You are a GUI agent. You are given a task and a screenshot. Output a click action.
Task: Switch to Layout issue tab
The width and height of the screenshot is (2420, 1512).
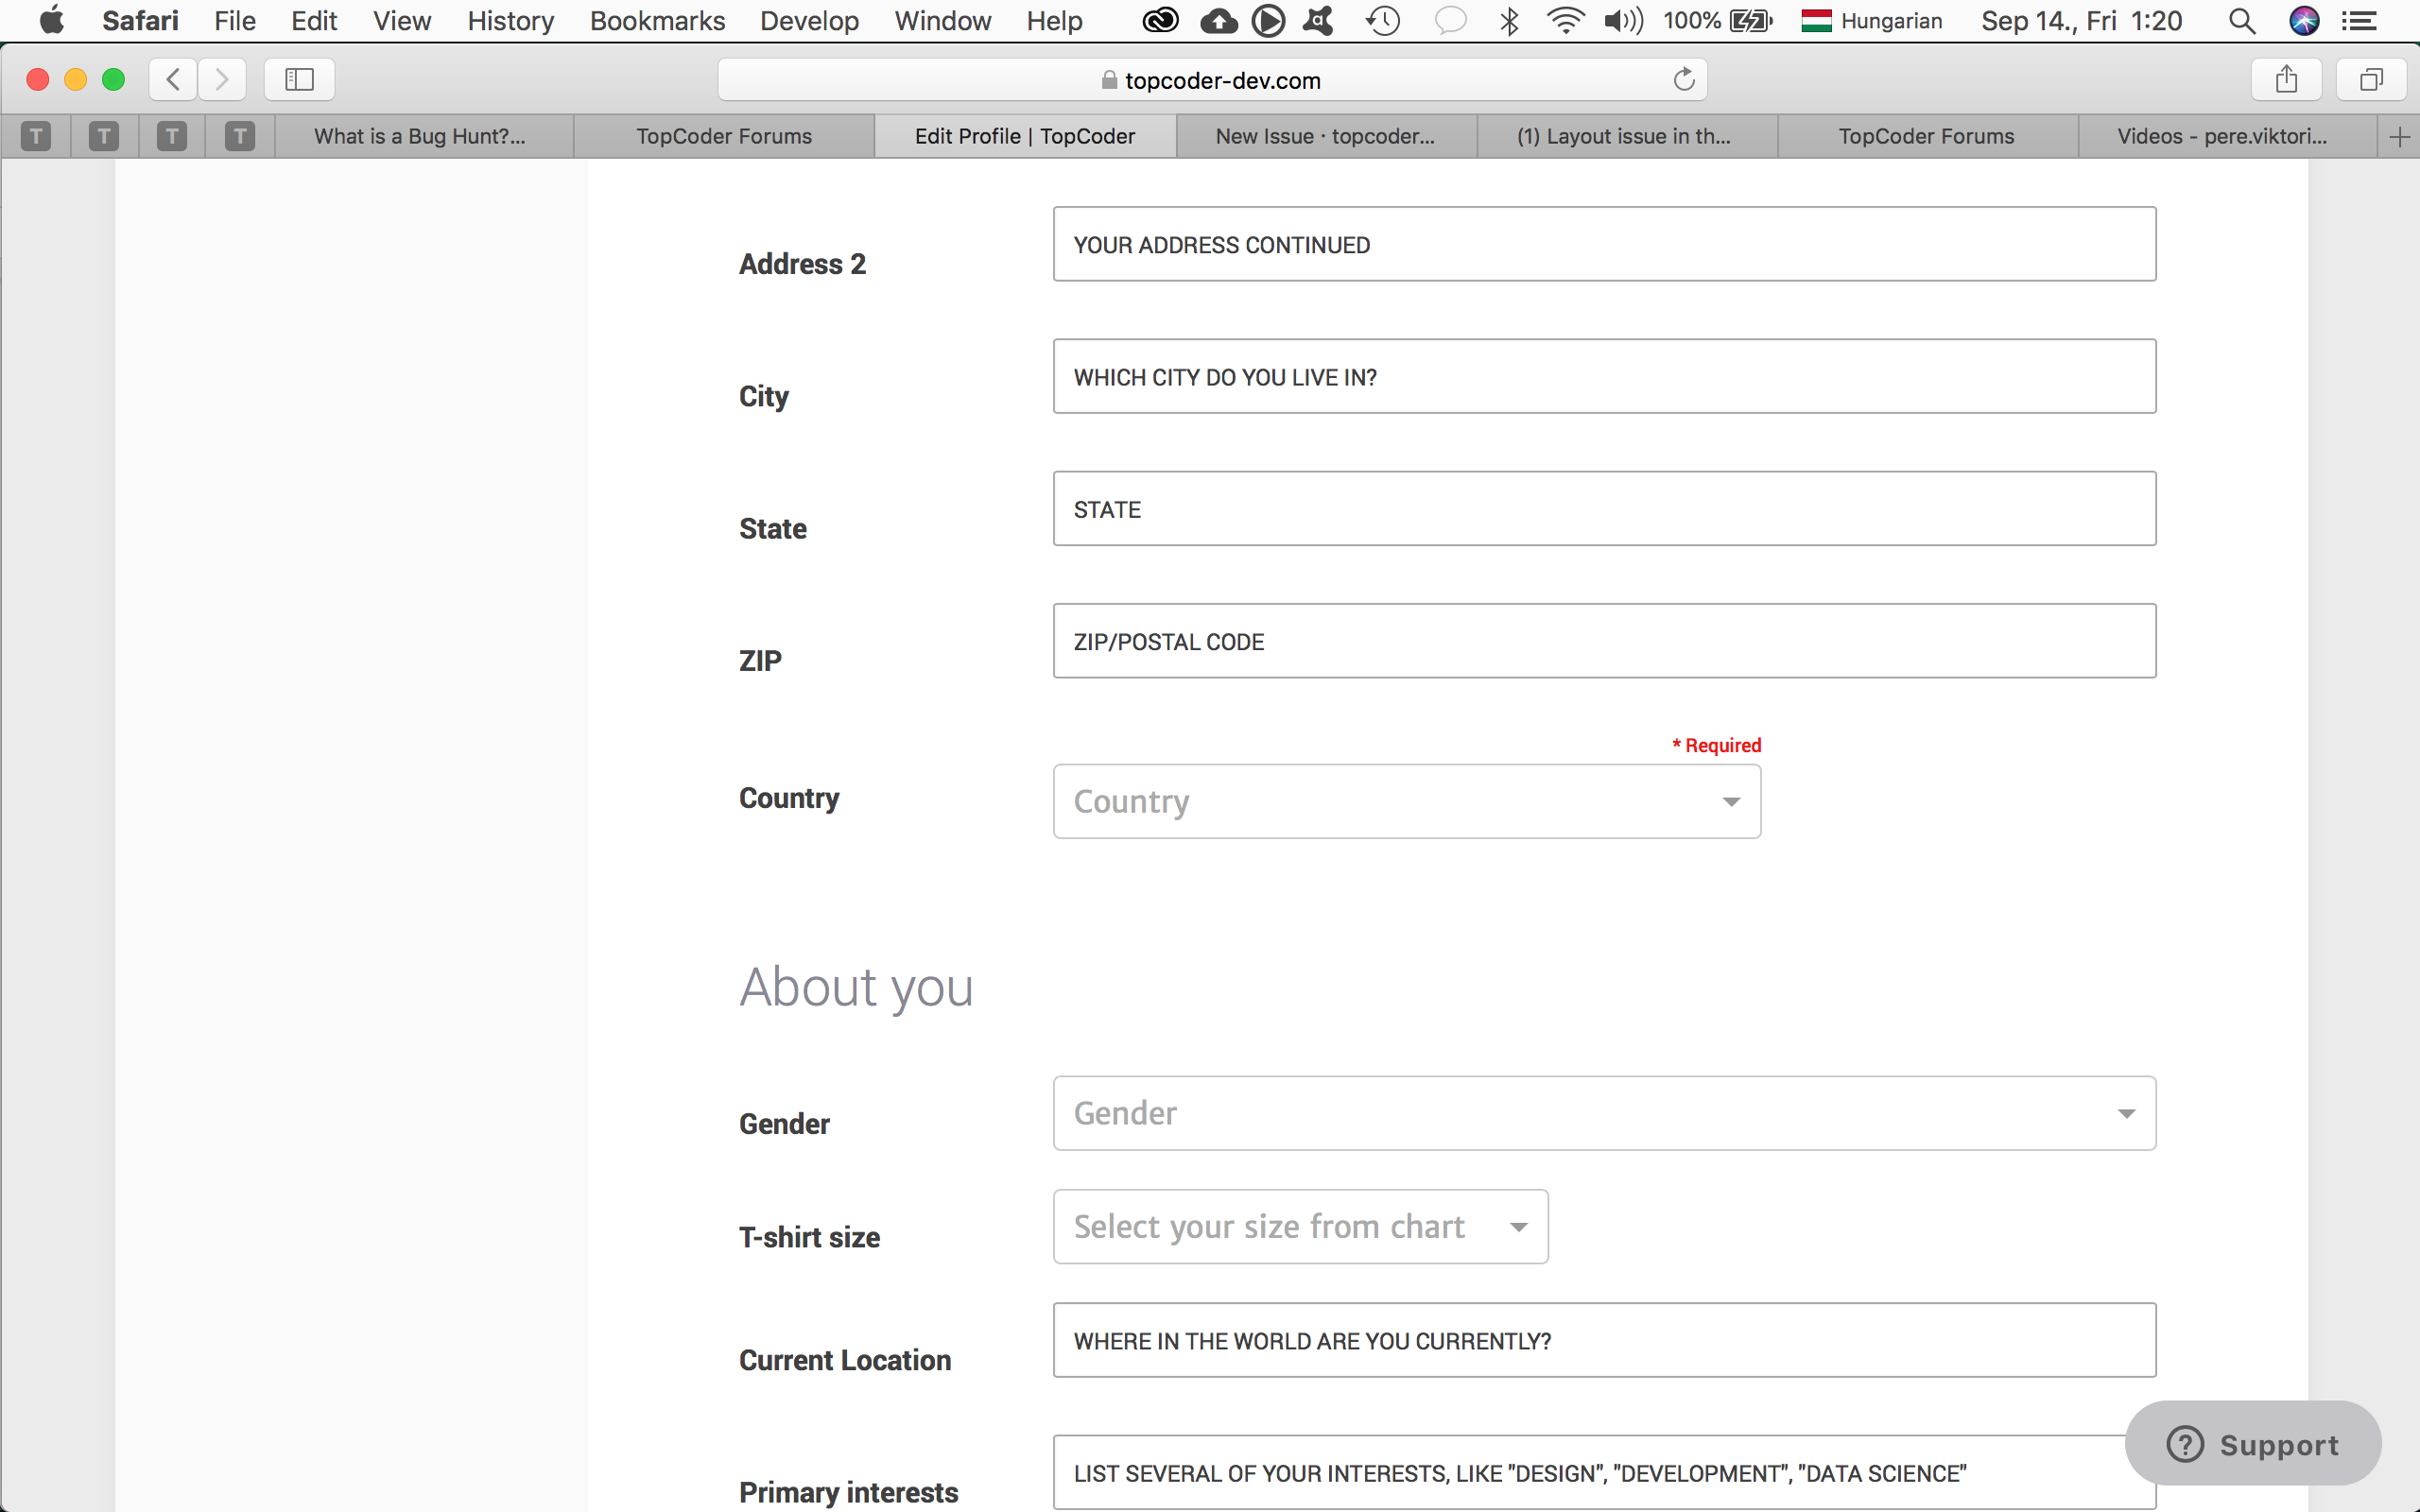coord(1627,136)
